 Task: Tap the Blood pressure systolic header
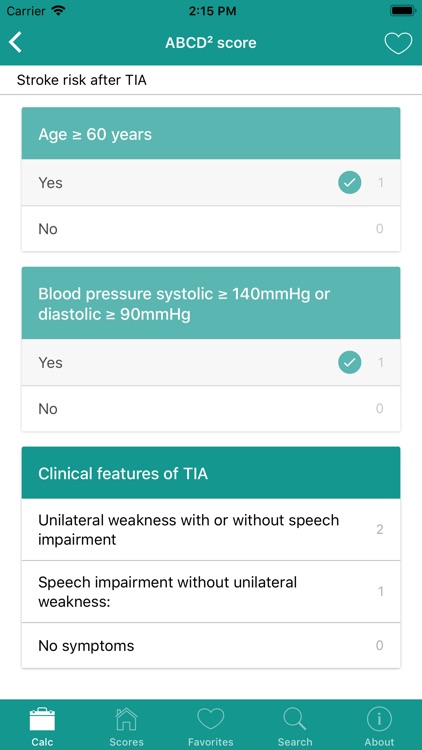(211, 303)
